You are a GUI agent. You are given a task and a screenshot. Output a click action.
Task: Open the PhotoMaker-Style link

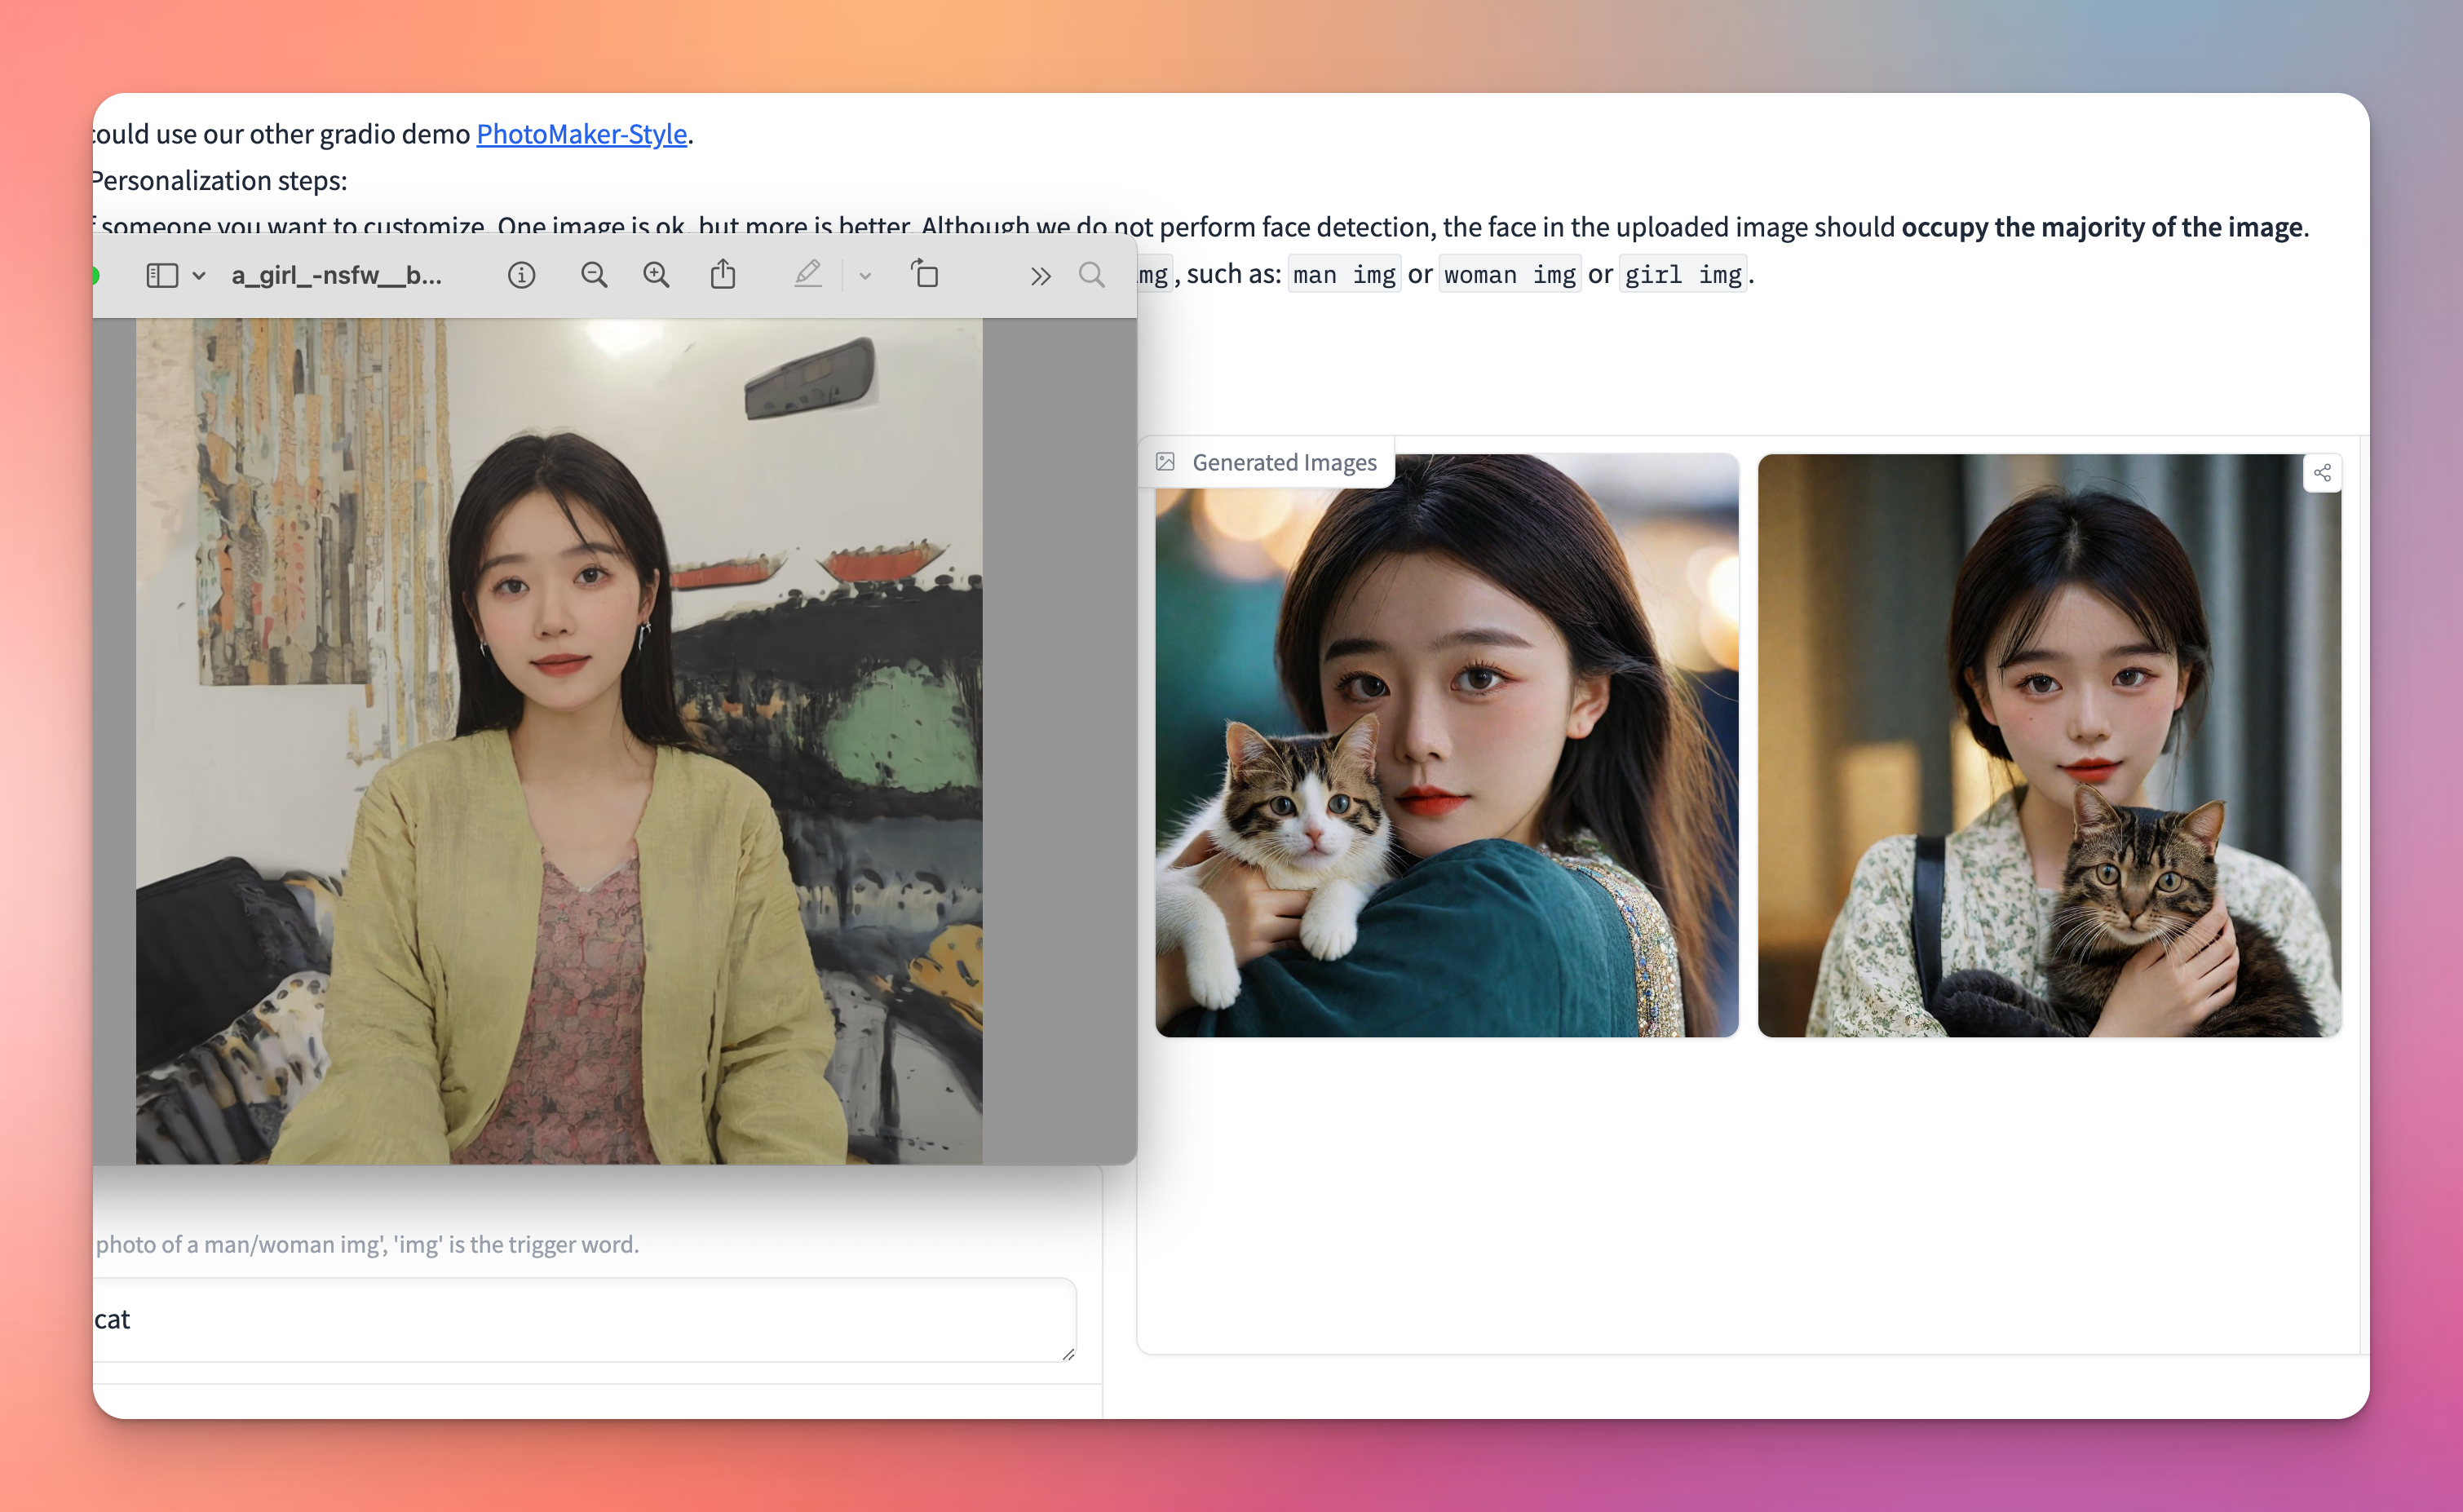tap(581, 134)
